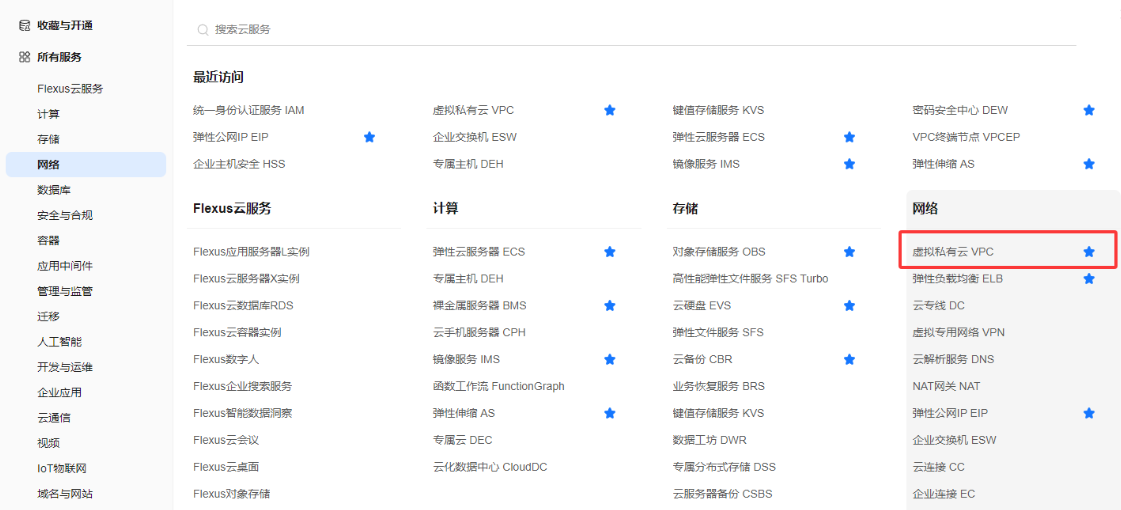
Task: Select 存储 sidebar category
Action: [x=49, y=139]
